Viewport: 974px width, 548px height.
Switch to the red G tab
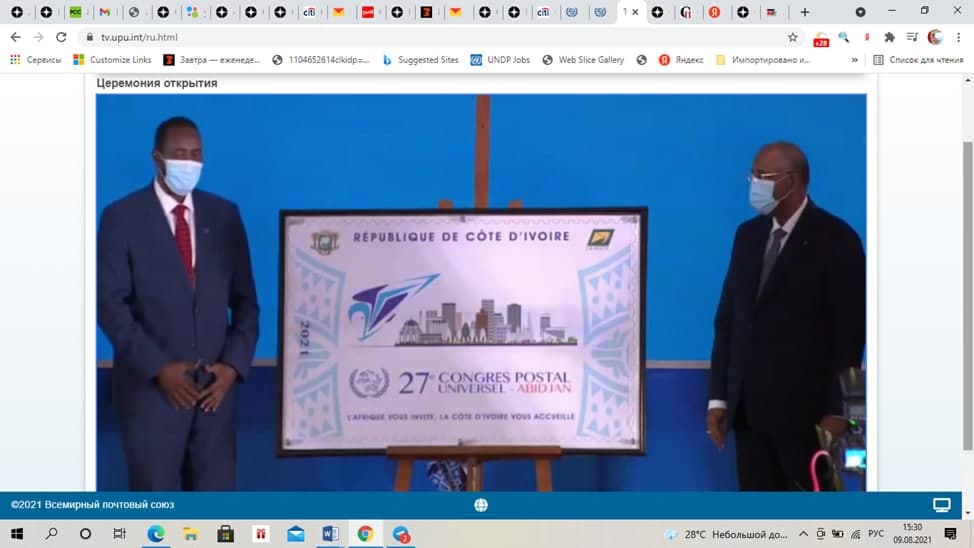686,12
